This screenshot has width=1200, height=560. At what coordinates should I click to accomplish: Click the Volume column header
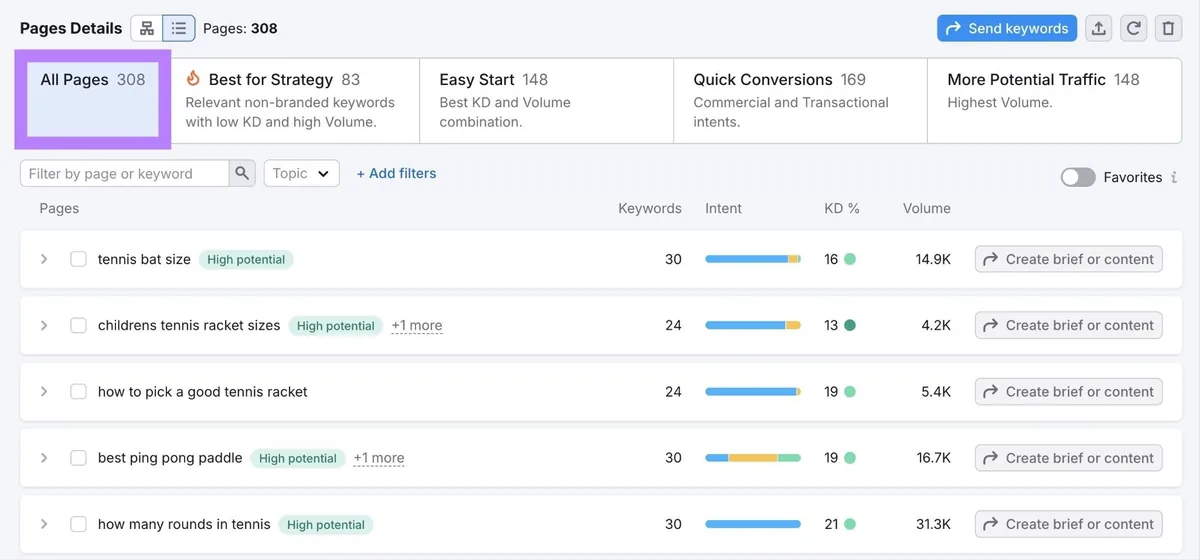927,208
